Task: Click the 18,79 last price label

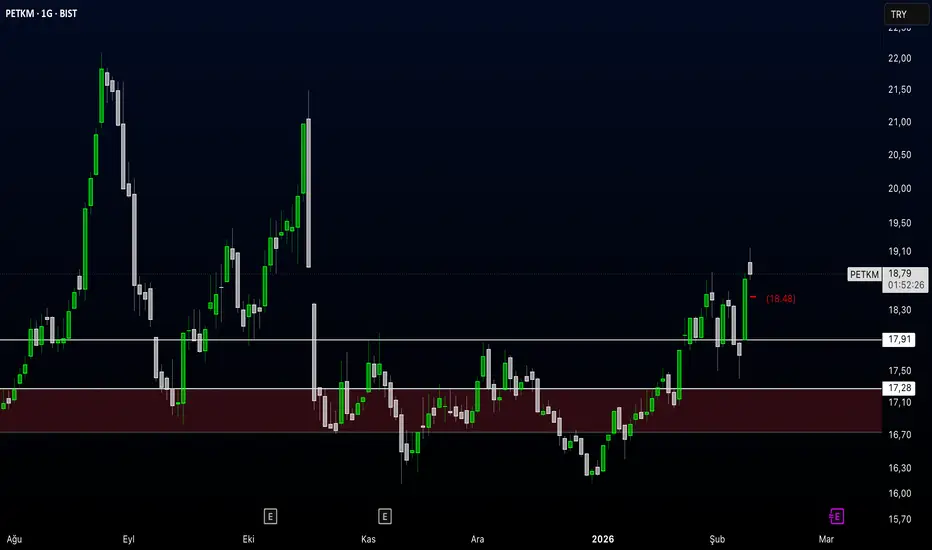Action: (900, 274)
